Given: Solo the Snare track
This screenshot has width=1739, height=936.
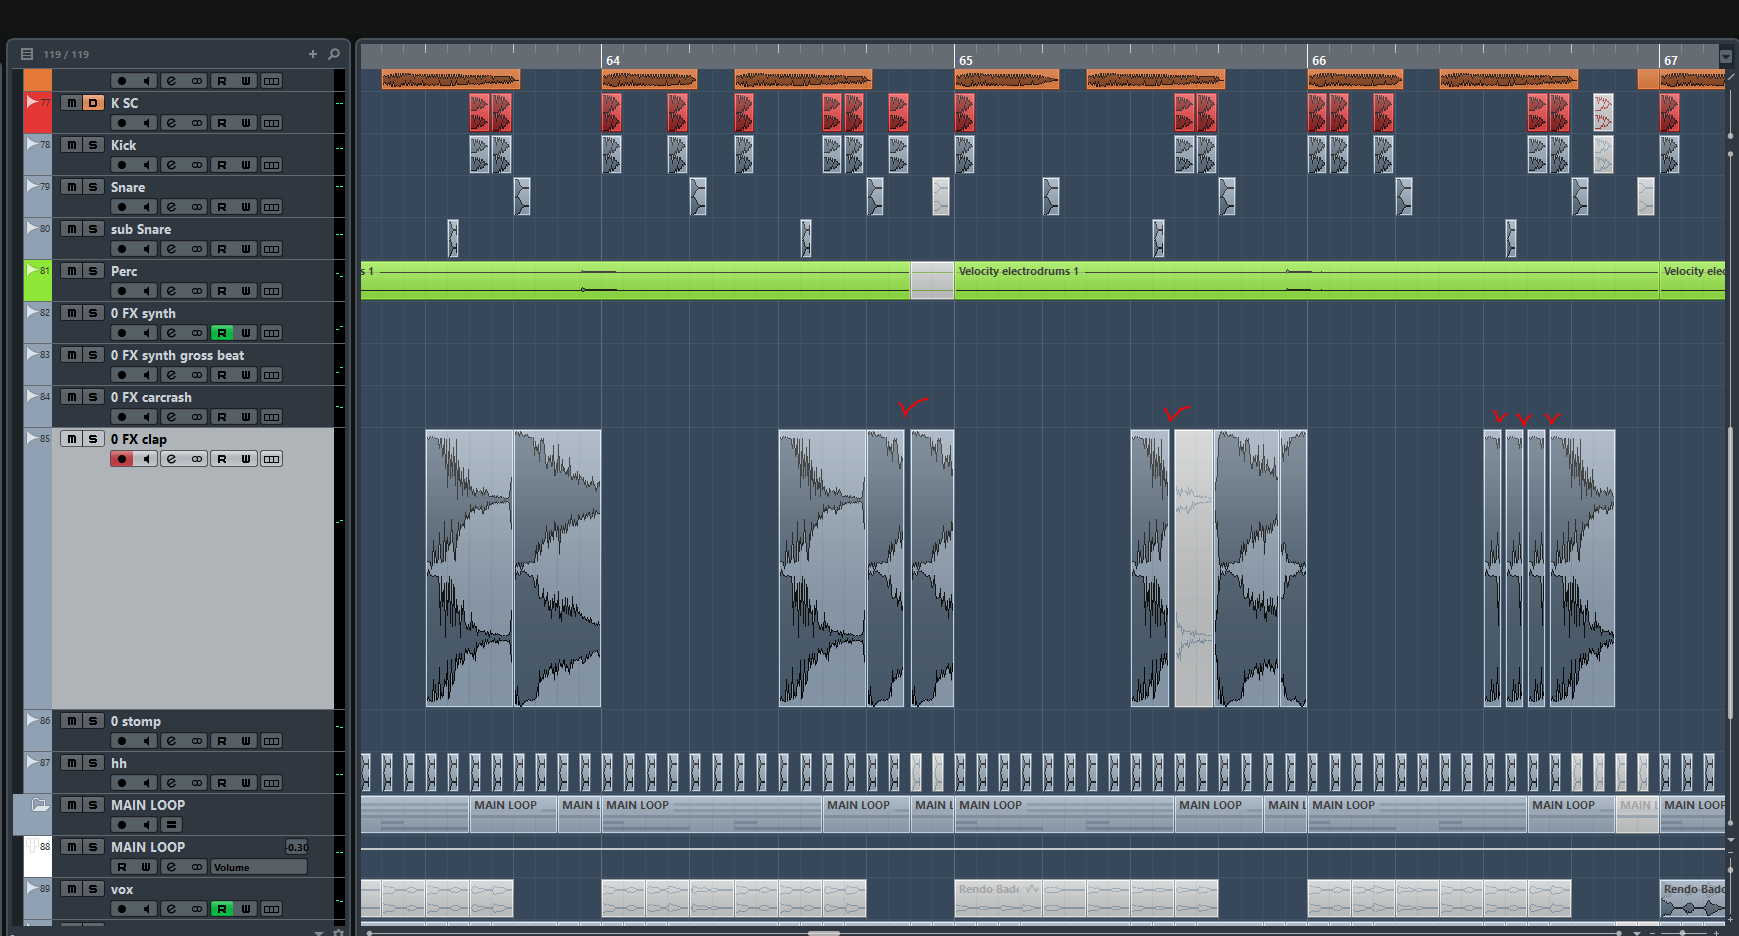Looking at the screenshot, I should tap(93, 187).
